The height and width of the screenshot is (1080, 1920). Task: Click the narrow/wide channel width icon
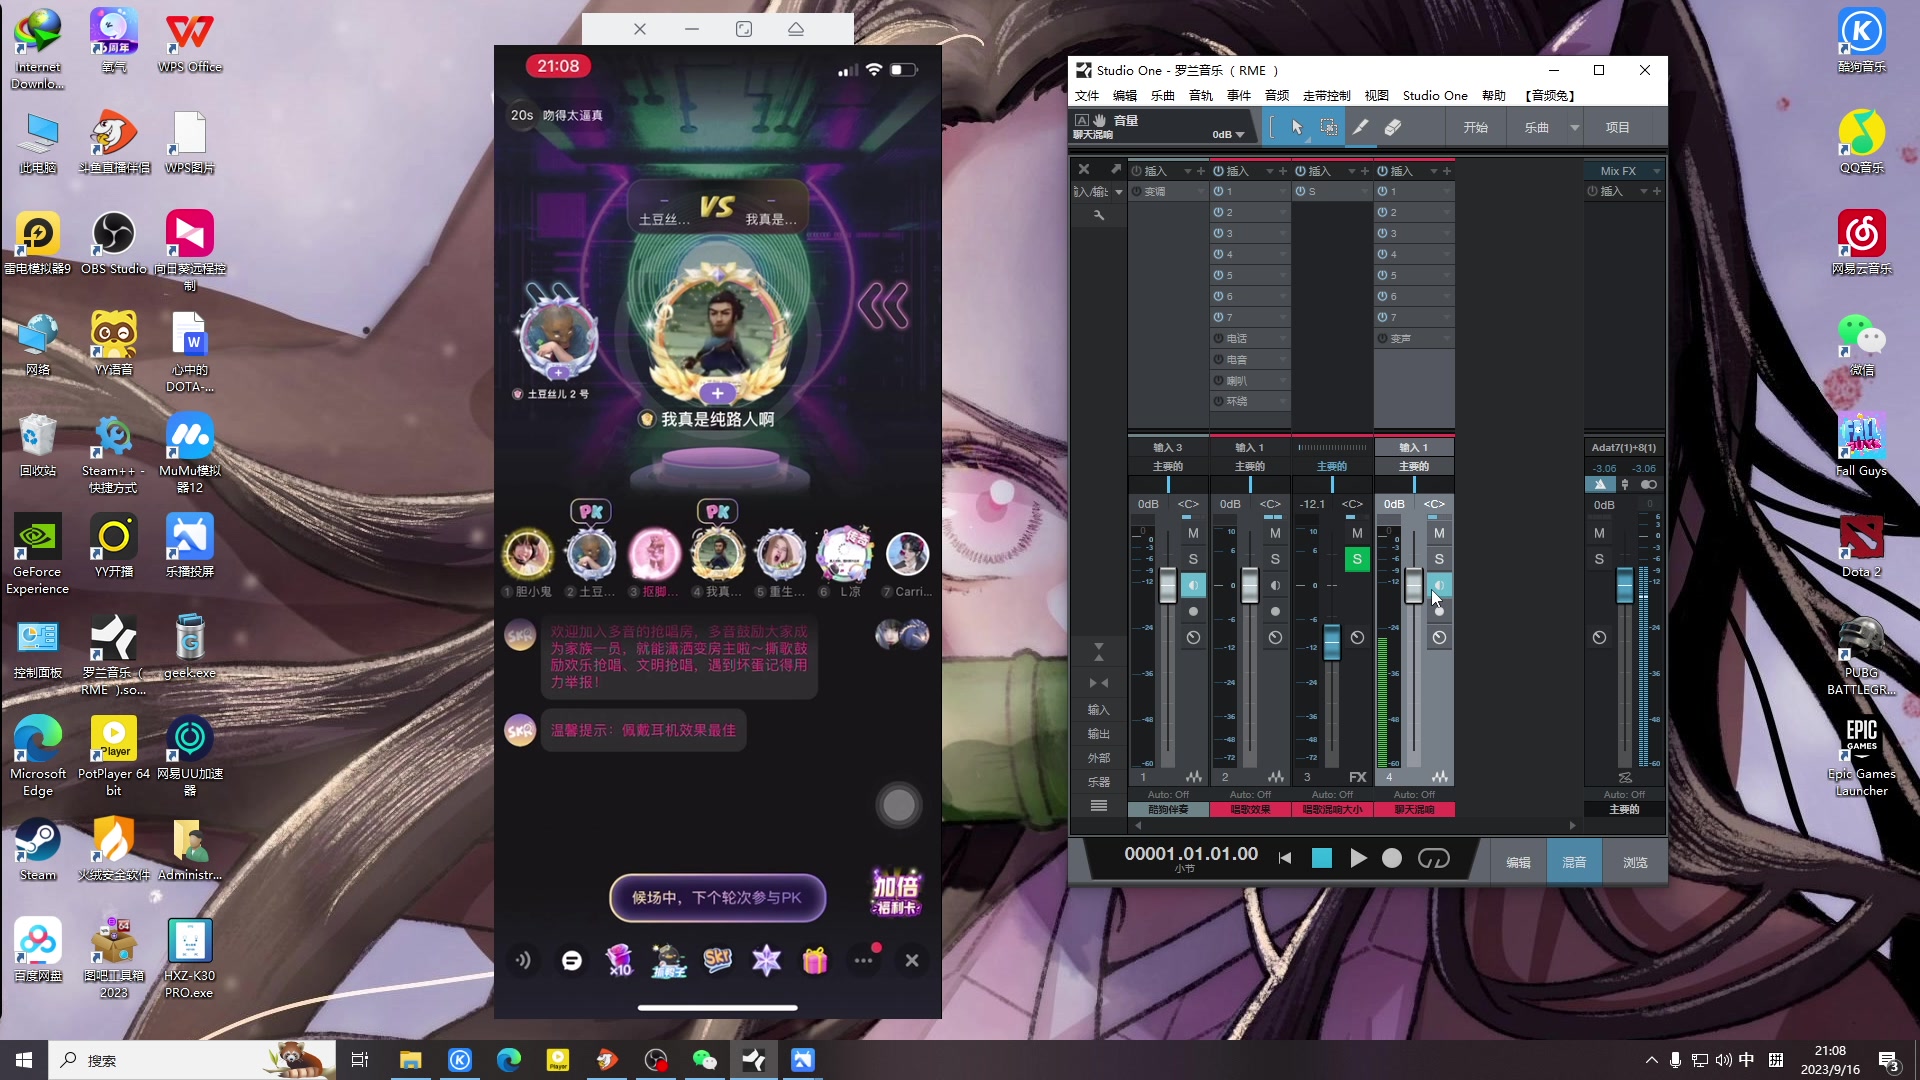(x=1098, y=682)
